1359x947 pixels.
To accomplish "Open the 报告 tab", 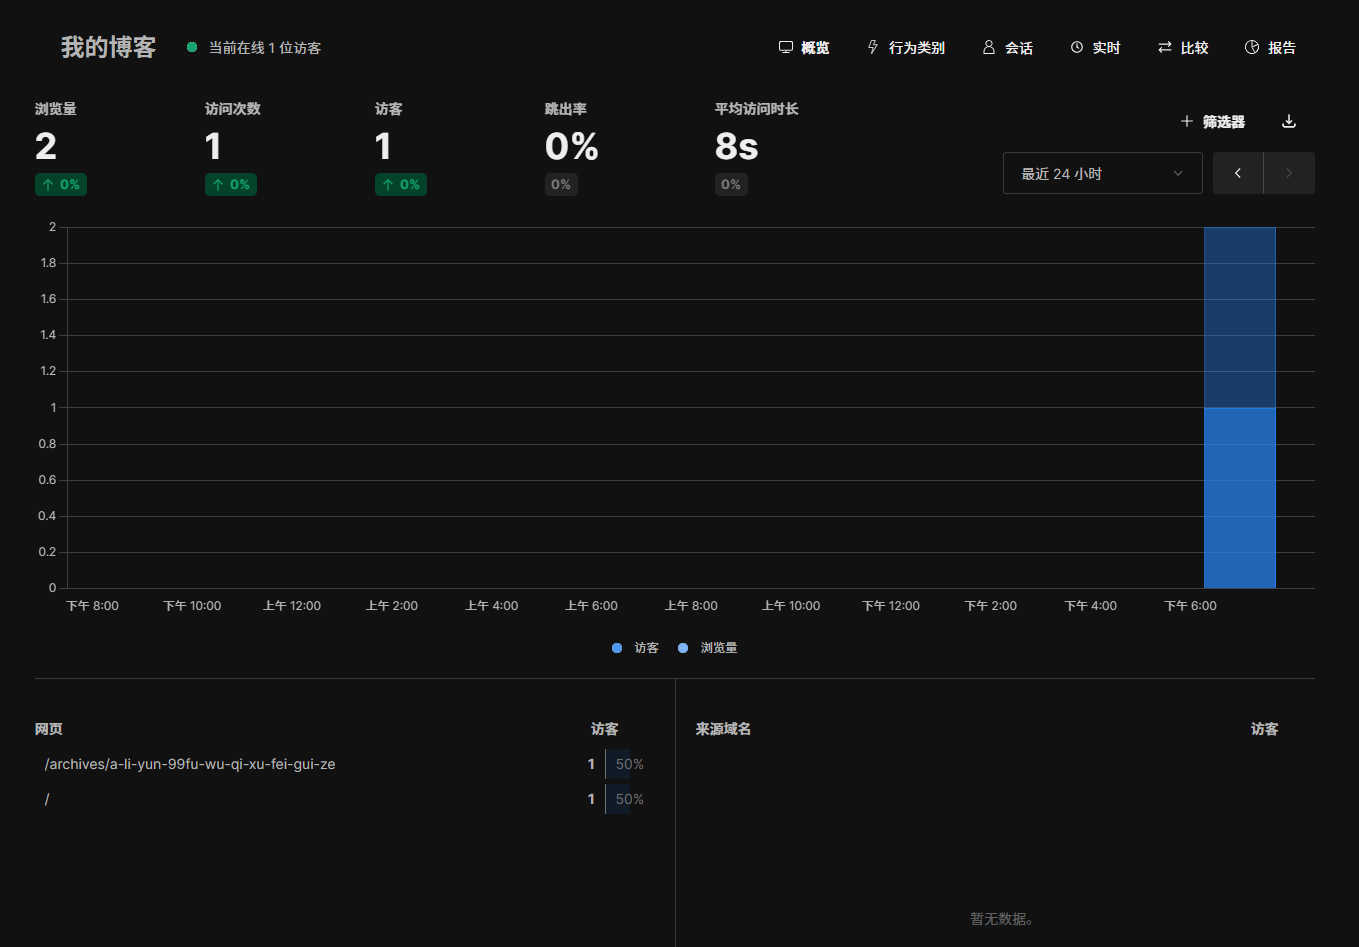I will [1281, 48].
